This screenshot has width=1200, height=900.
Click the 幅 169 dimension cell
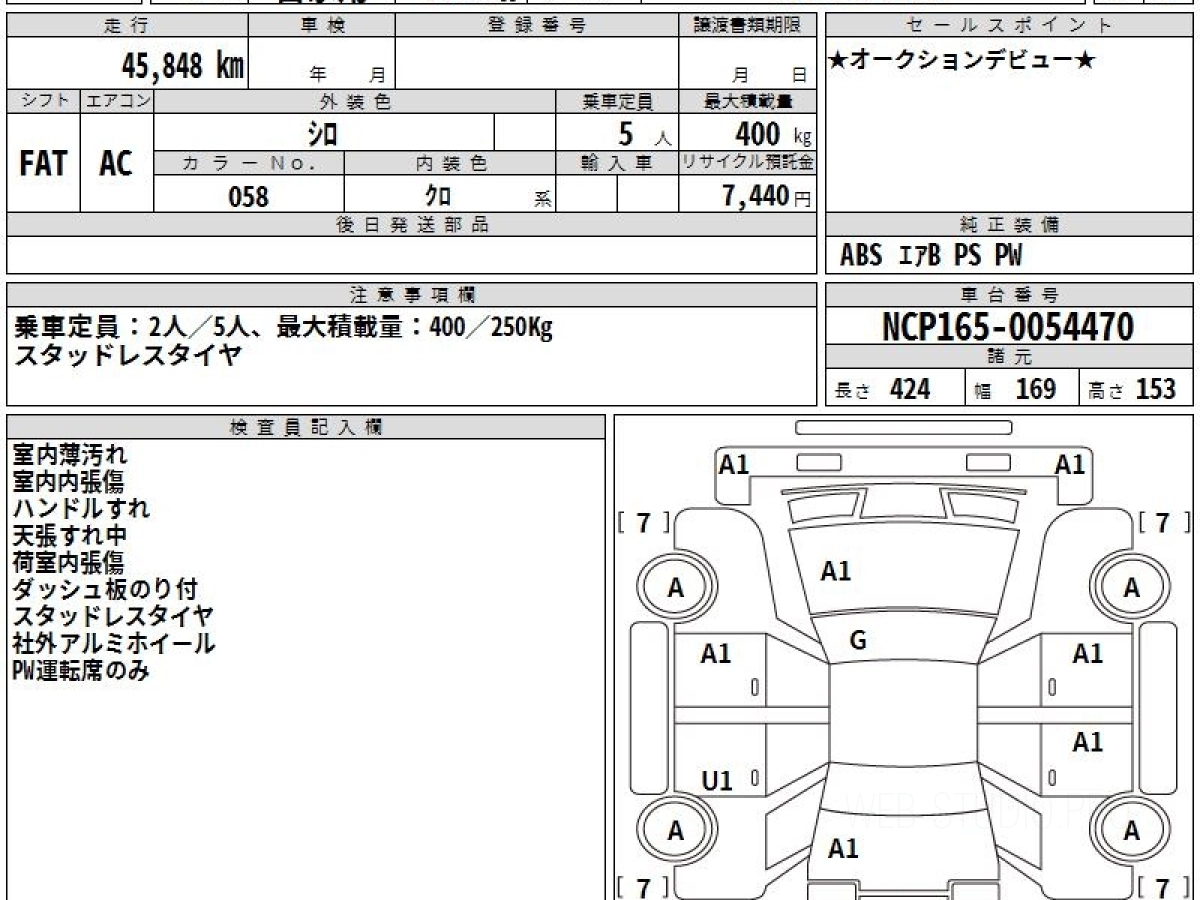(x=1022, y=389)
